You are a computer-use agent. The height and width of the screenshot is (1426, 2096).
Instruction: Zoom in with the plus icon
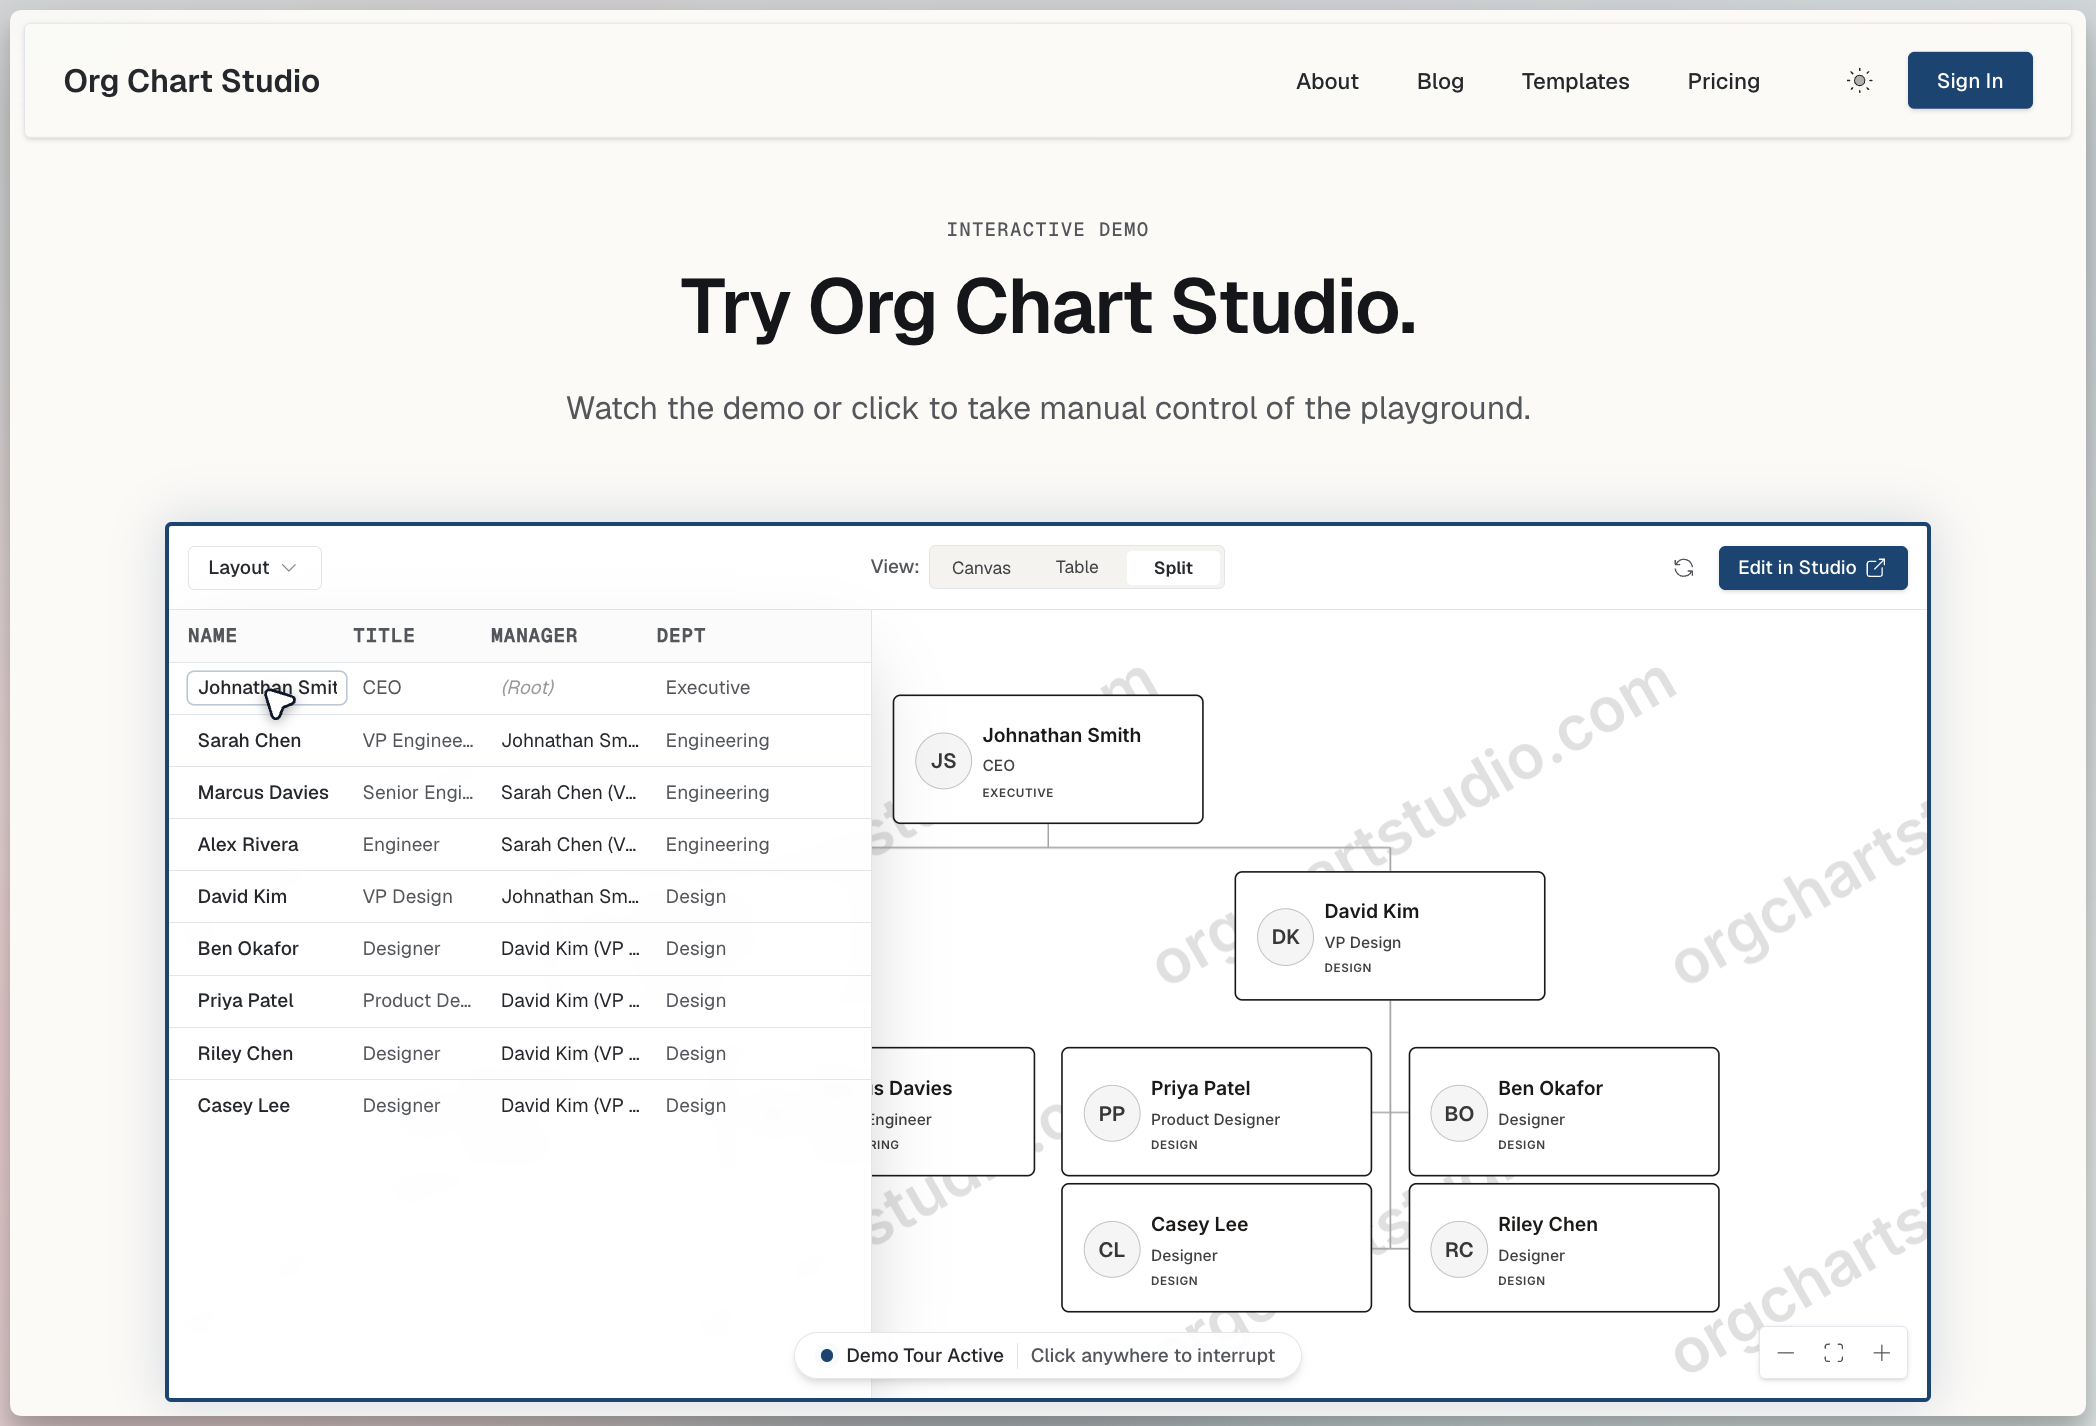(x=1881, y=1353)
